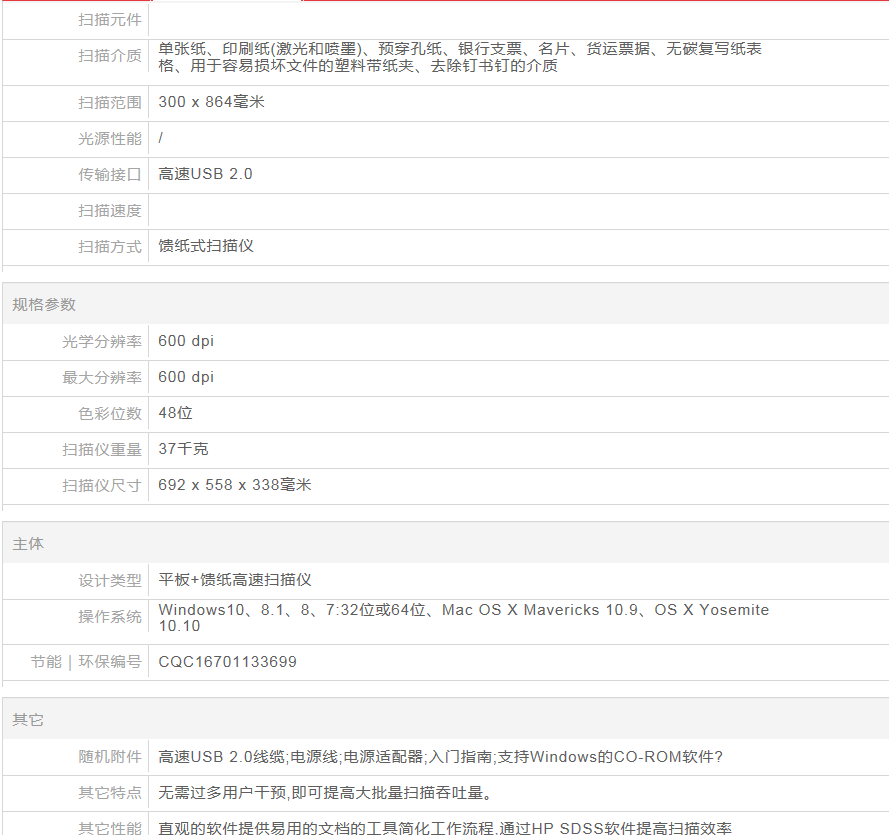
Task: Select the 600 dpi value beside 最大分辨率
Action: coord(186,377)
